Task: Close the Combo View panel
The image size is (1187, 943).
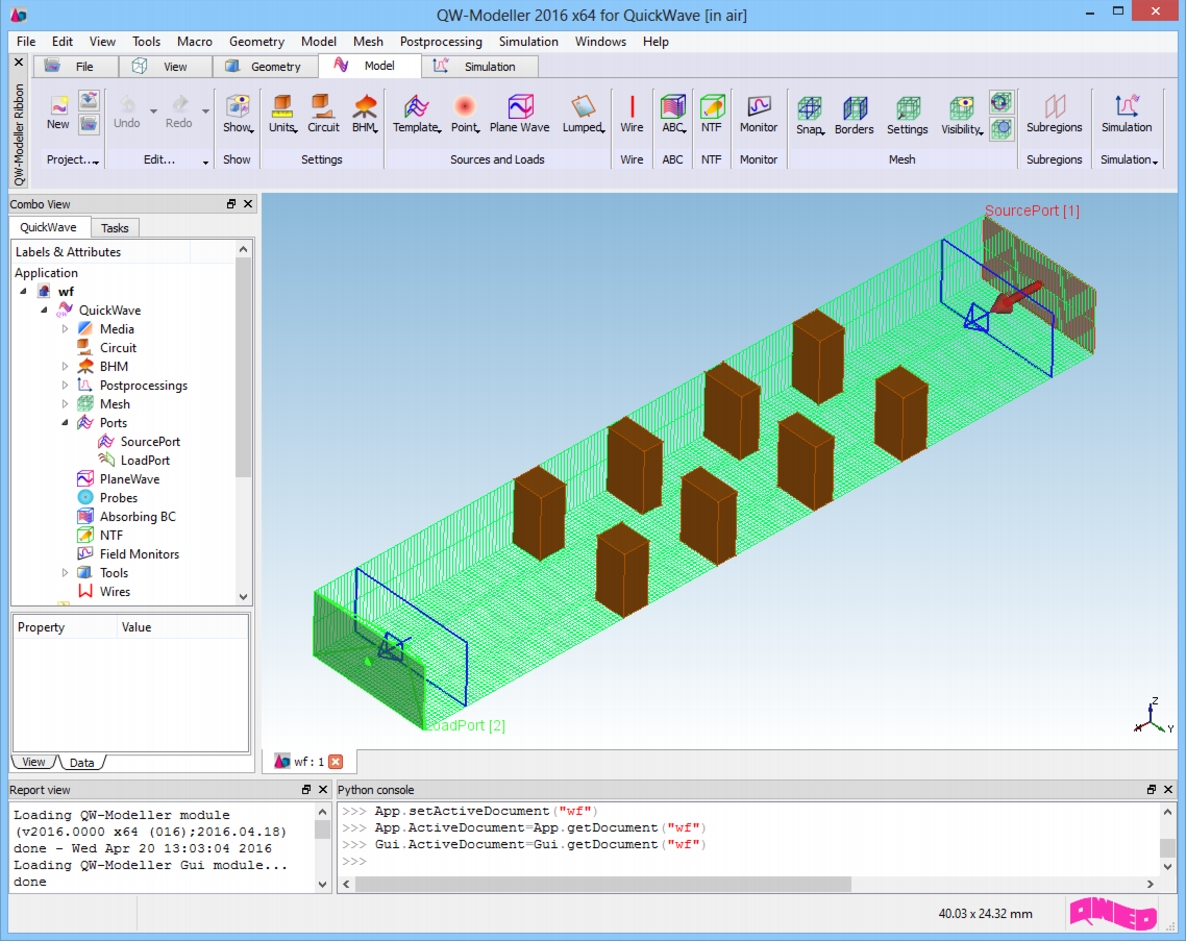Action: (248, 204)
